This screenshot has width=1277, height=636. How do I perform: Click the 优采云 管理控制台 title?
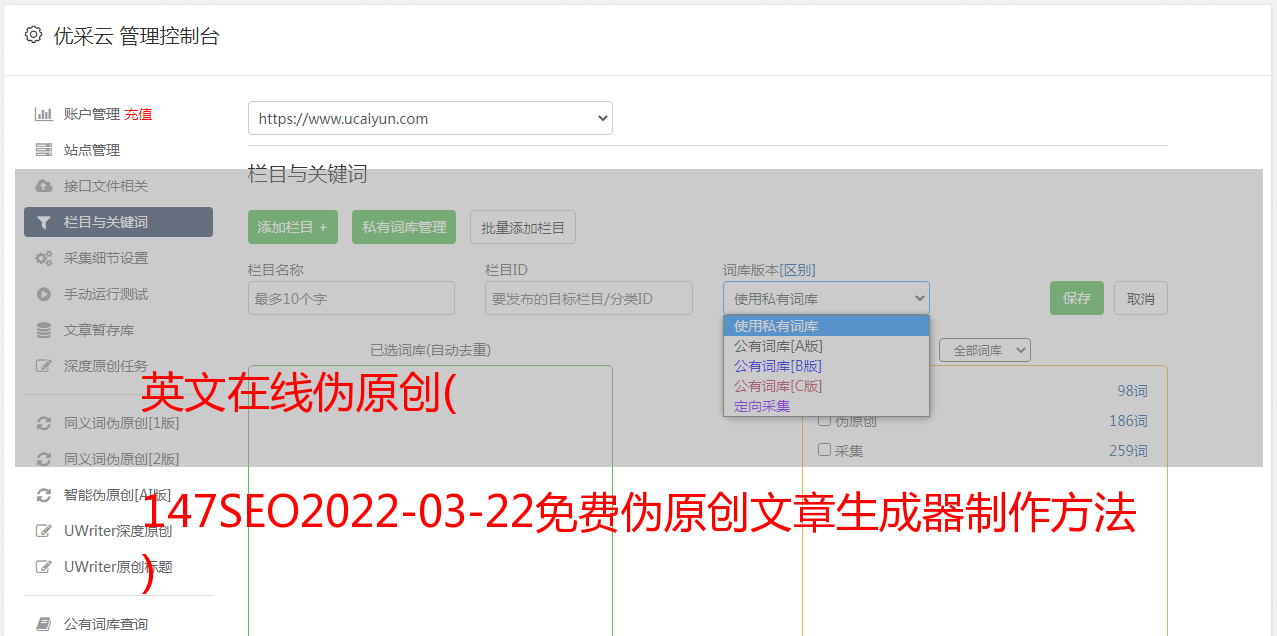point(136,36)
